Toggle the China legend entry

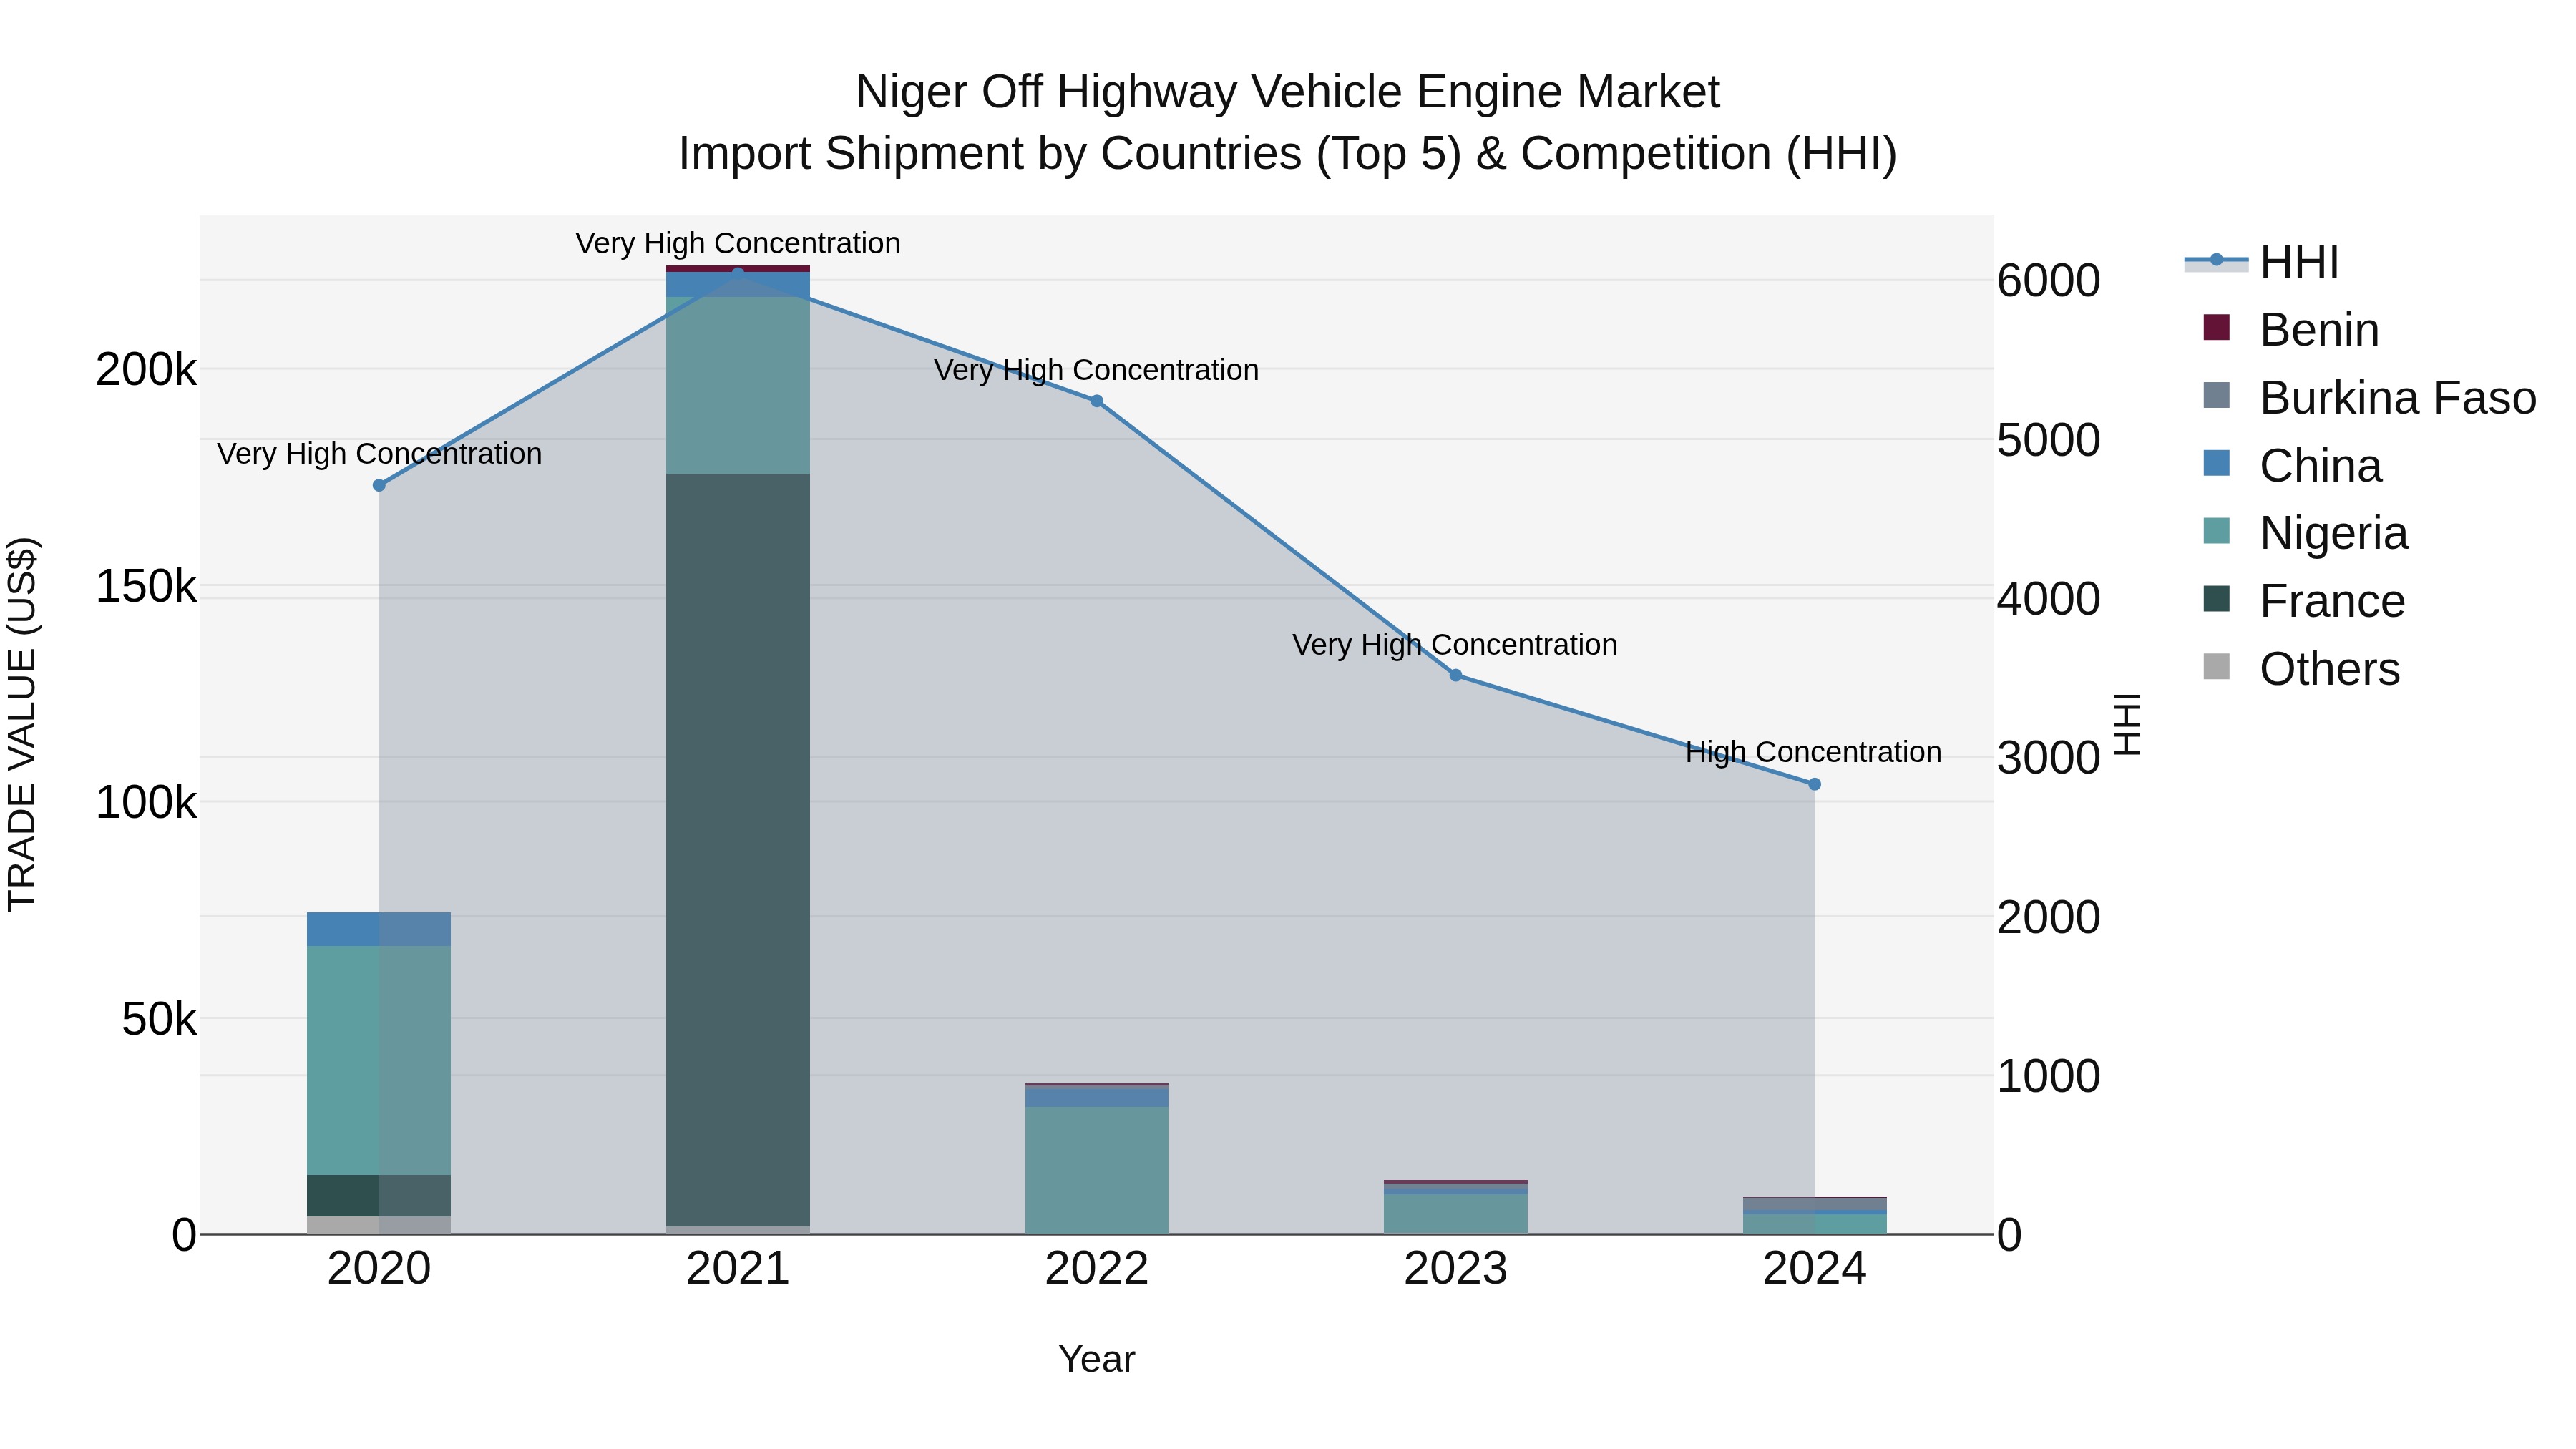pos(2292,466)
